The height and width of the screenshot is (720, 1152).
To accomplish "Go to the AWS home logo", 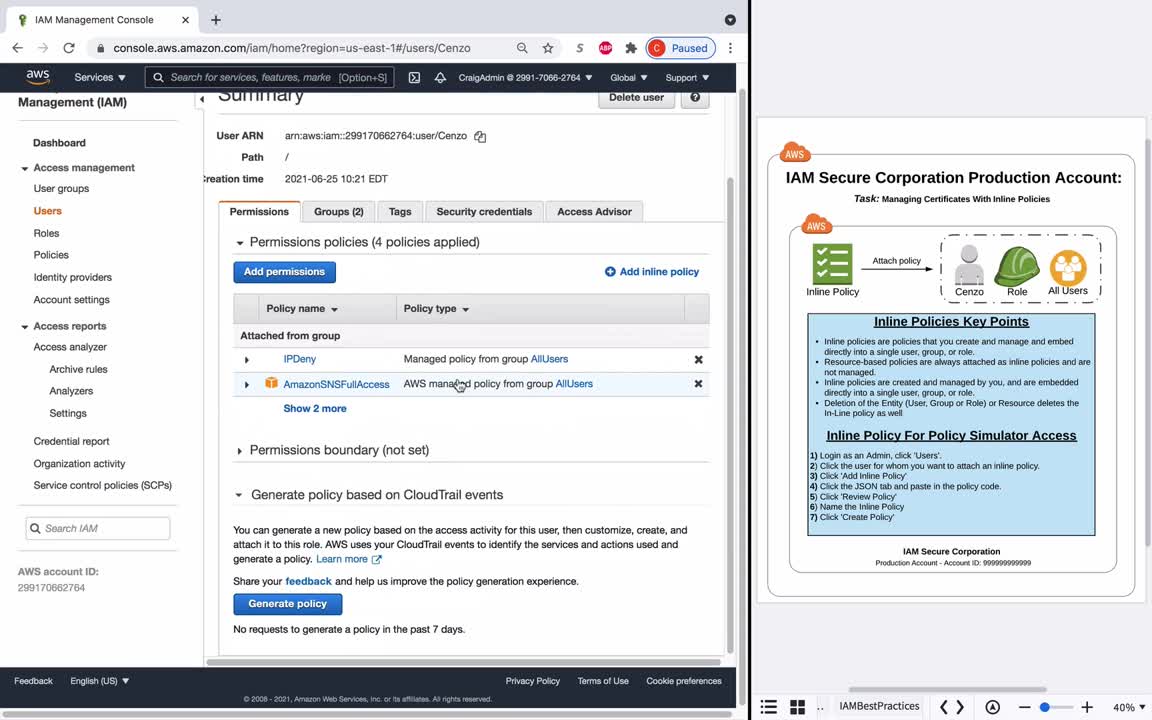I will [x=37, y=77].
